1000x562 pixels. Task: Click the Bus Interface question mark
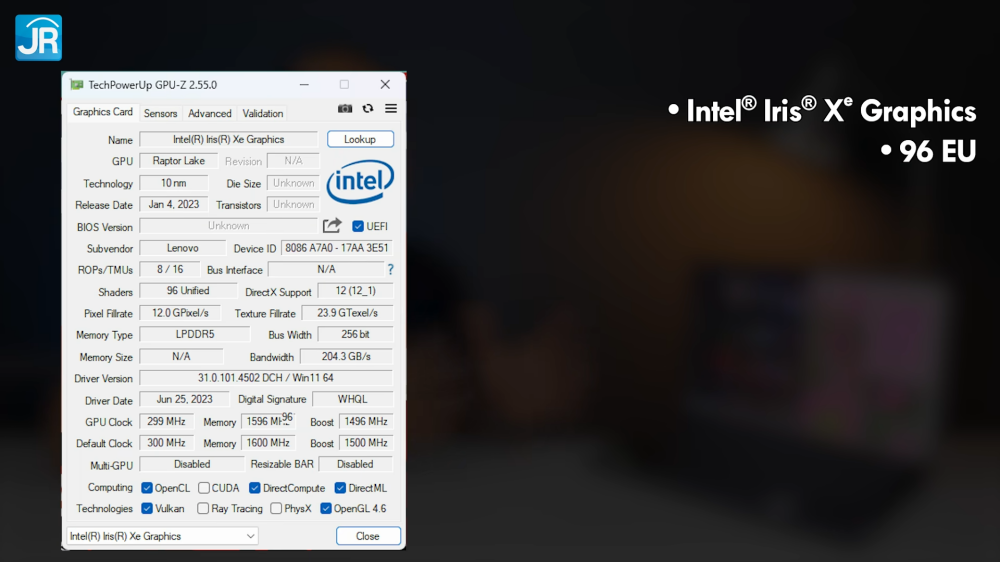coord(390,270)
